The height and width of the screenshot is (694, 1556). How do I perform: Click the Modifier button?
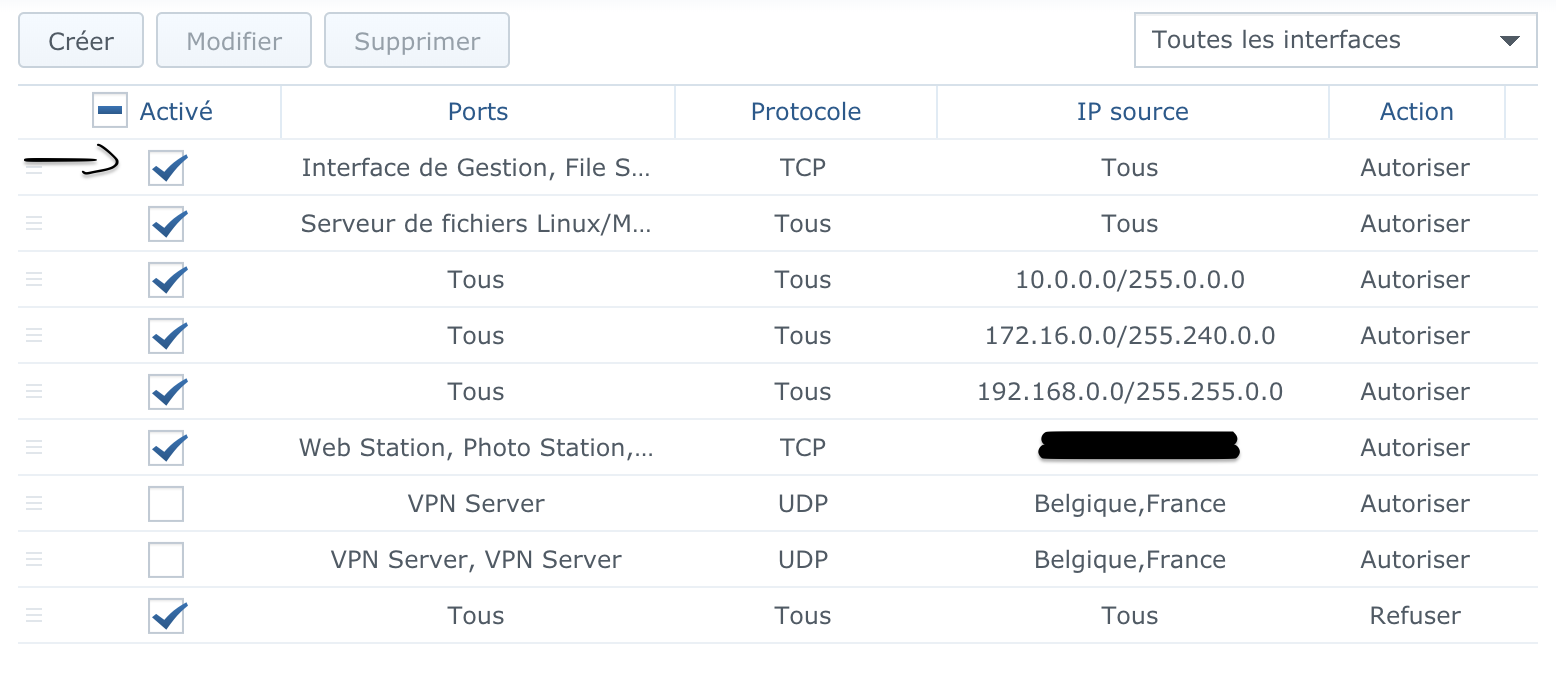[234, 41]
